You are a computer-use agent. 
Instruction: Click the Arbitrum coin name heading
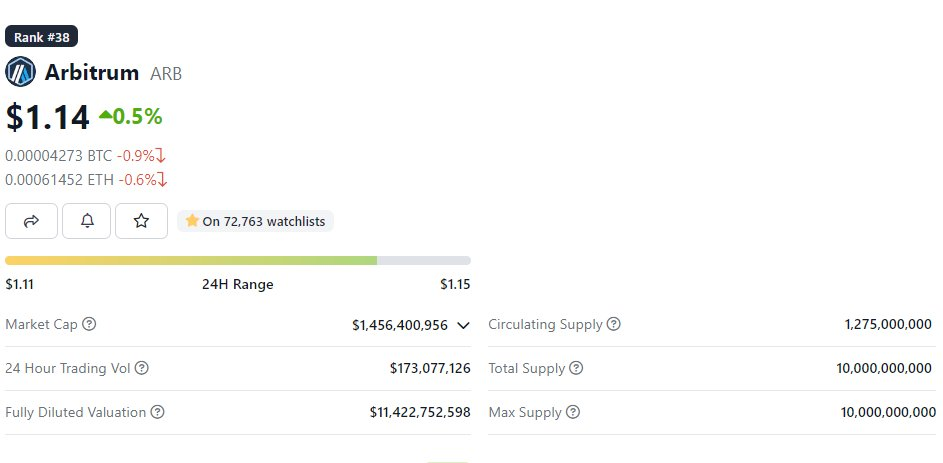point(93,72)
